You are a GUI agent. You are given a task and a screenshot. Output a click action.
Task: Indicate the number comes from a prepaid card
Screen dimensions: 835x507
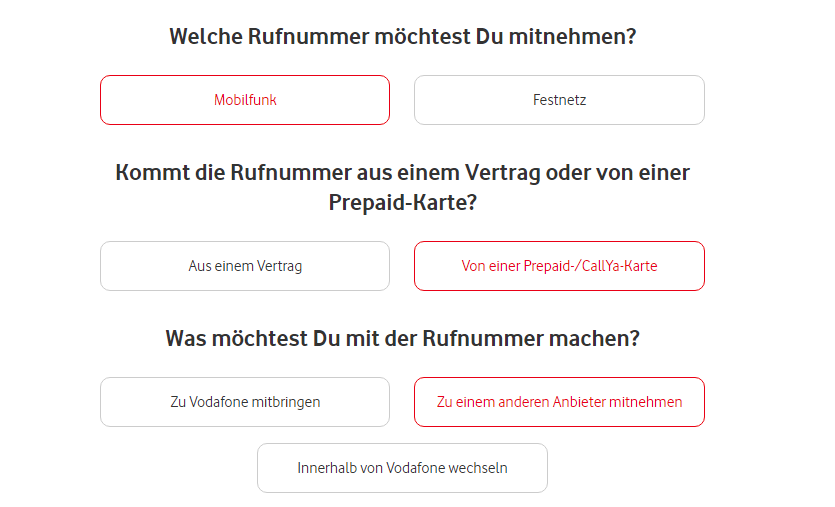[559, 266]
